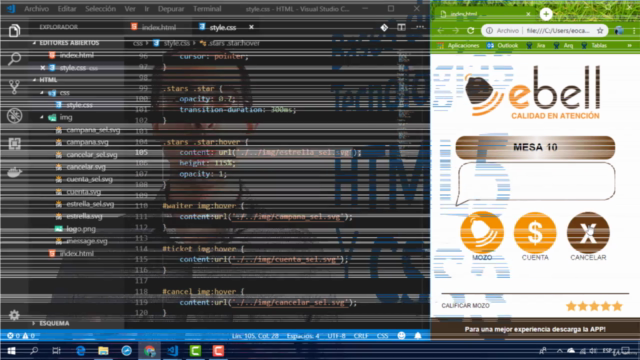This screenshot has width=640, height=360.
Task: Click the Aplicaciones bookmark
Action: (458, 46)
